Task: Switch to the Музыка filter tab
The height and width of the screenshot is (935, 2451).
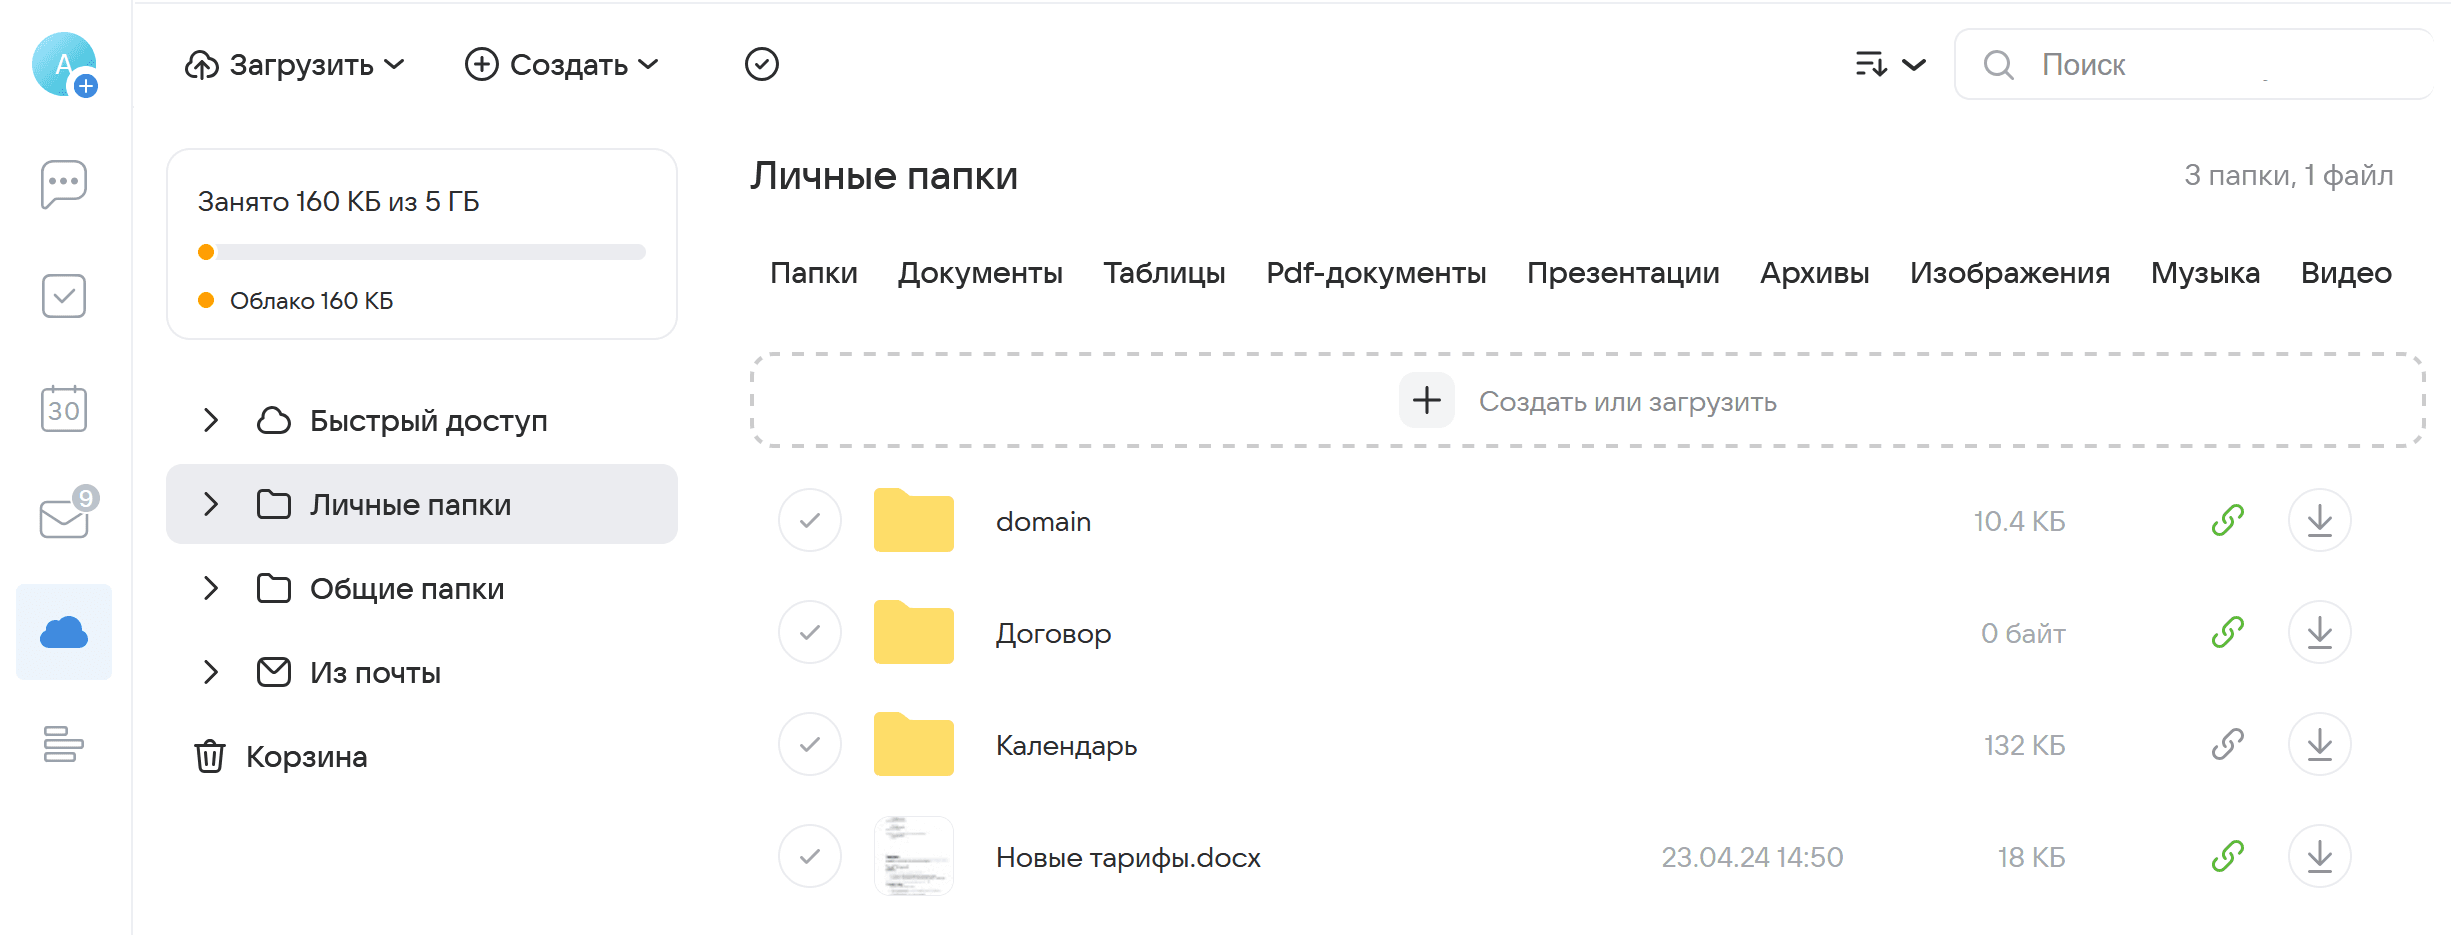Action: click(x=2205, y=272)
